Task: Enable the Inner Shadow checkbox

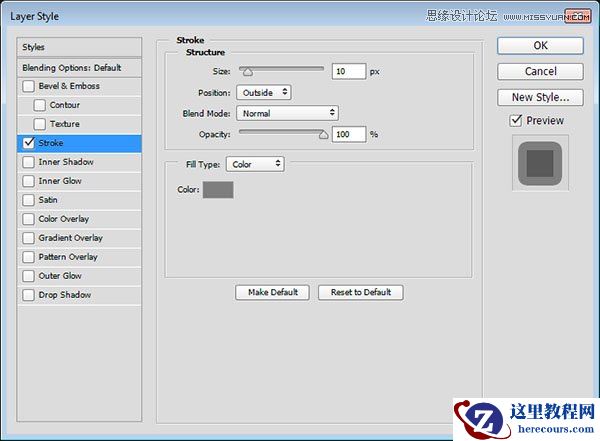Action: tap(28, 162)
